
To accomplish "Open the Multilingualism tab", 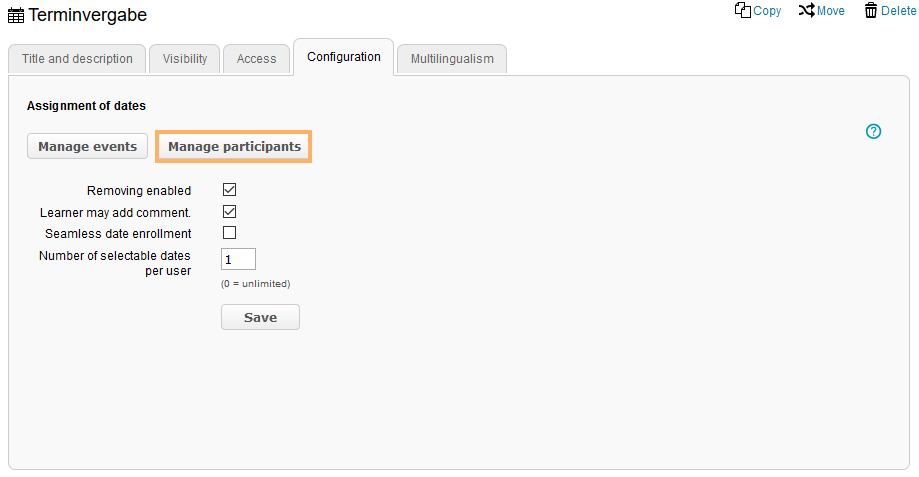I will (x=452, y=59).
